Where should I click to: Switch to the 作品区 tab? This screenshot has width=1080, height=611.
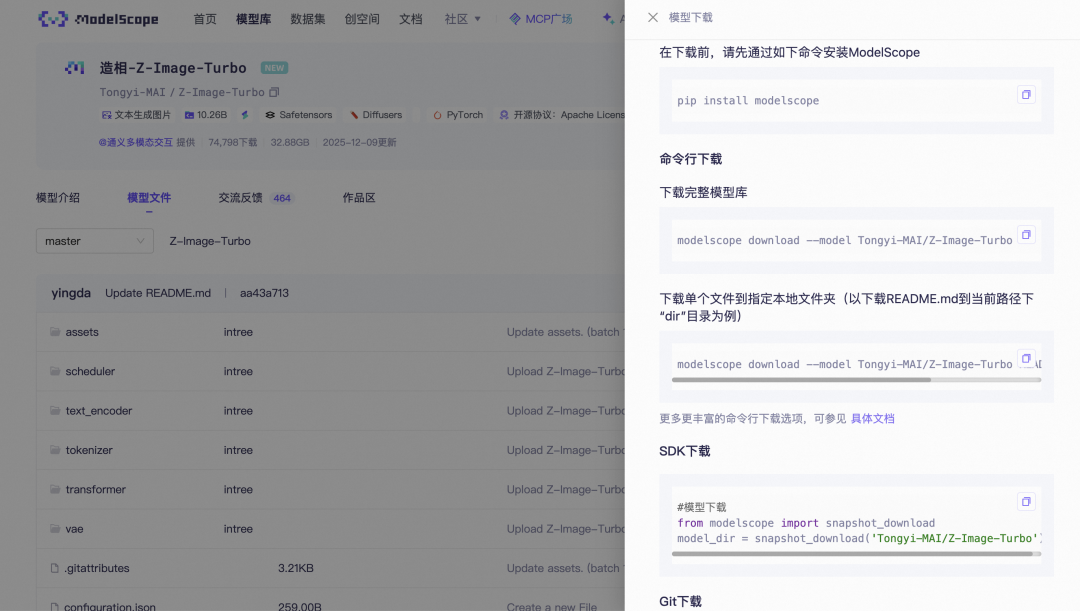pos(359,198)
